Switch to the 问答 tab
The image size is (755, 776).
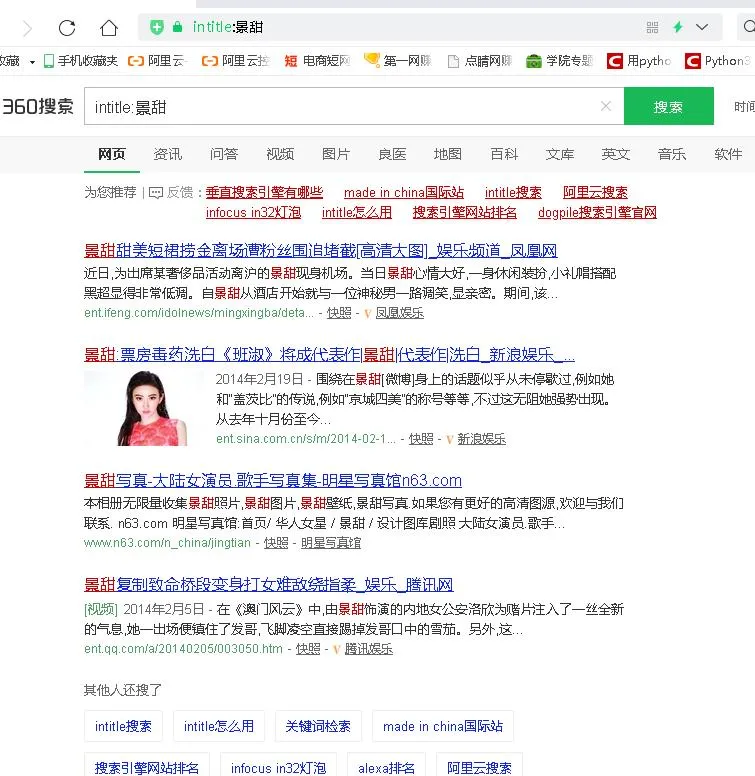[x=224, y=154]
